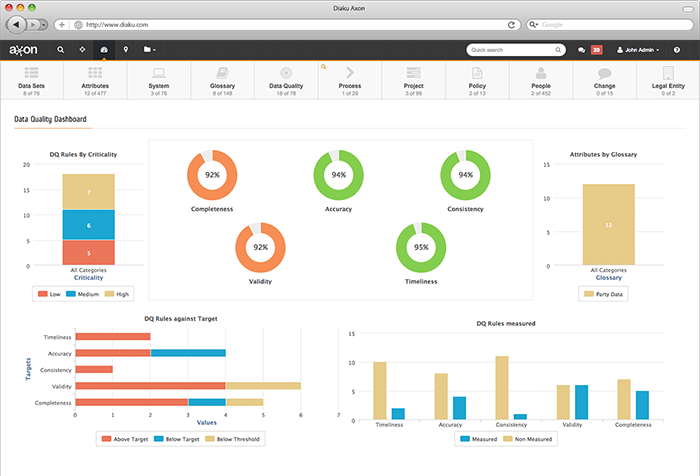Open the Legal Entity section
Viewport: 700px width, 476px height.
668,80
